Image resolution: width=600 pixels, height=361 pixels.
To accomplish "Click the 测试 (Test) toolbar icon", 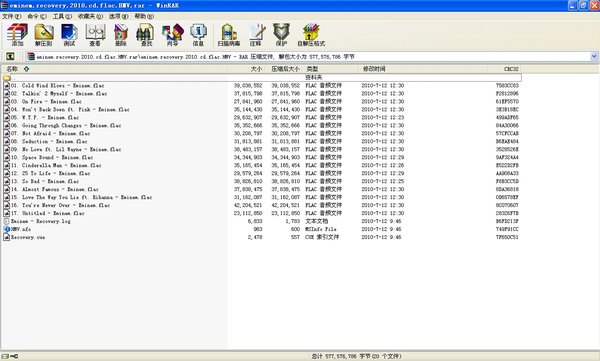I will pyautogui.click(x=69, y=34).
